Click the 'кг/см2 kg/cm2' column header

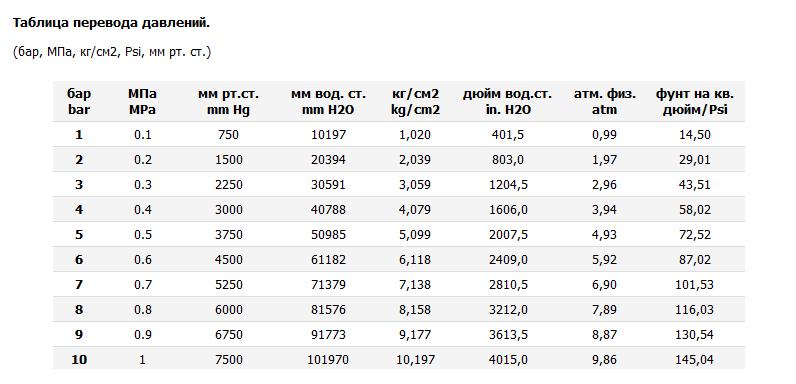tap(415, 102)
